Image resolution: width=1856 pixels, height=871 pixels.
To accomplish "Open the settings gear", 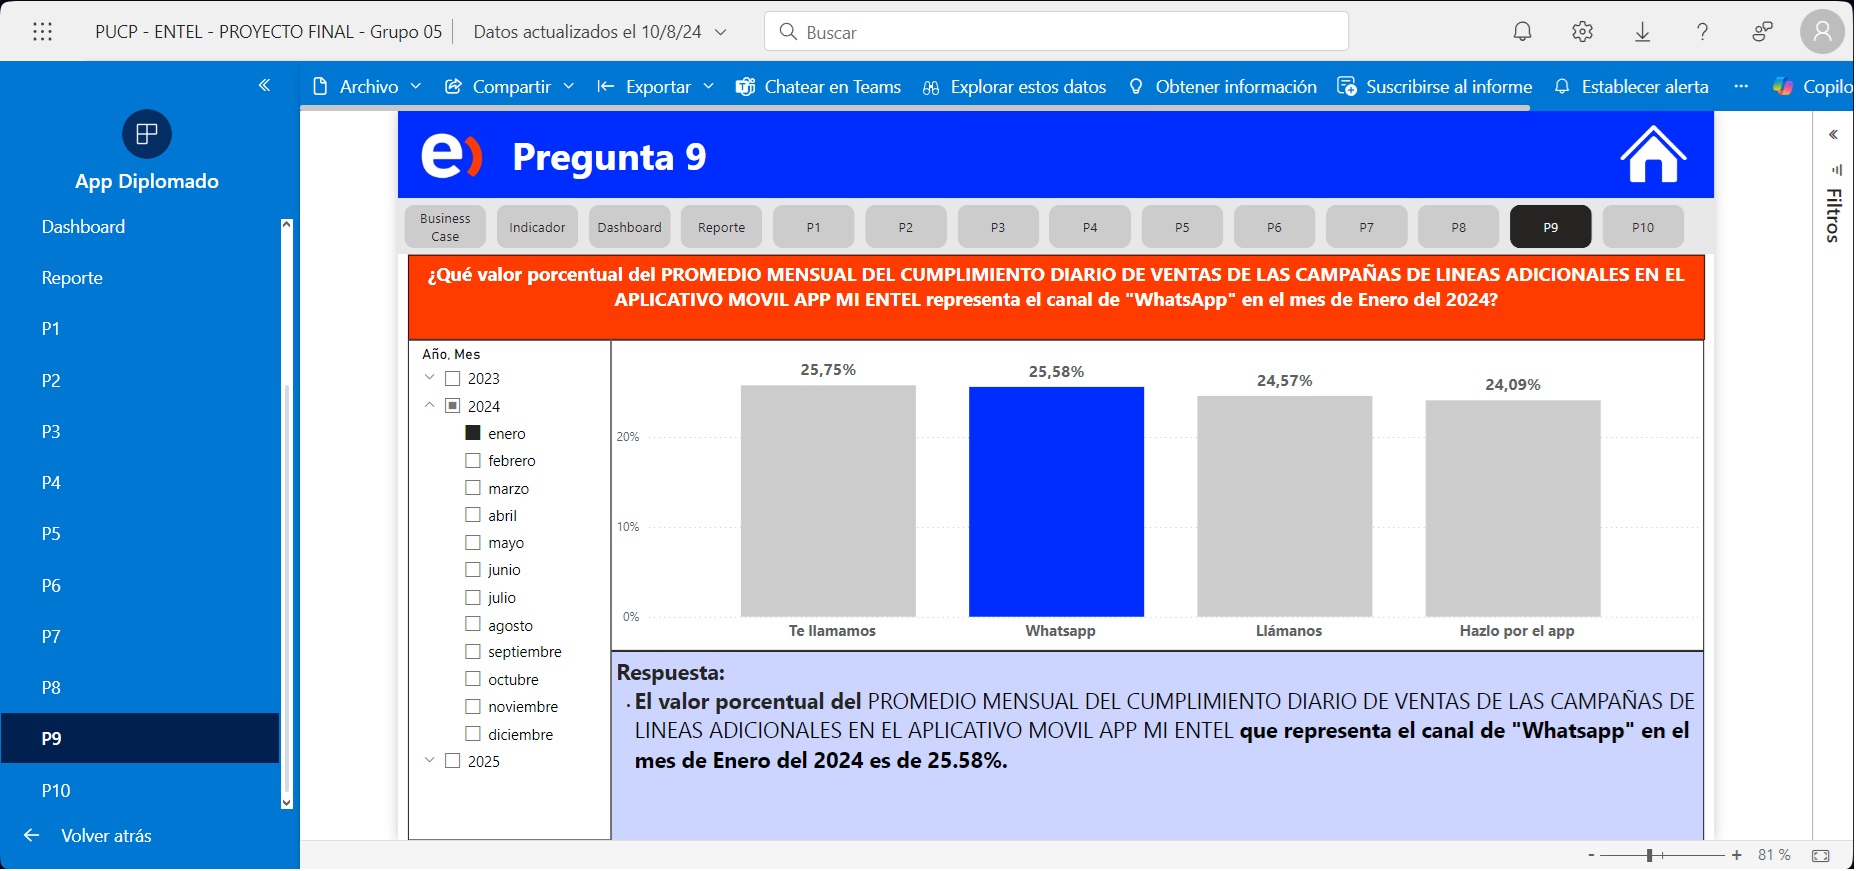I will pos(1584,32).
